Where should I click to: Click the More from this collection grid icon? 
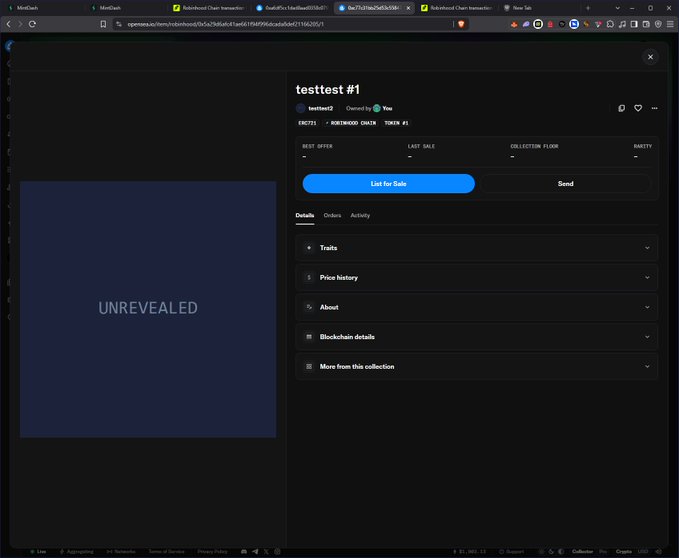pyautogui.click(x=309, y=367)
